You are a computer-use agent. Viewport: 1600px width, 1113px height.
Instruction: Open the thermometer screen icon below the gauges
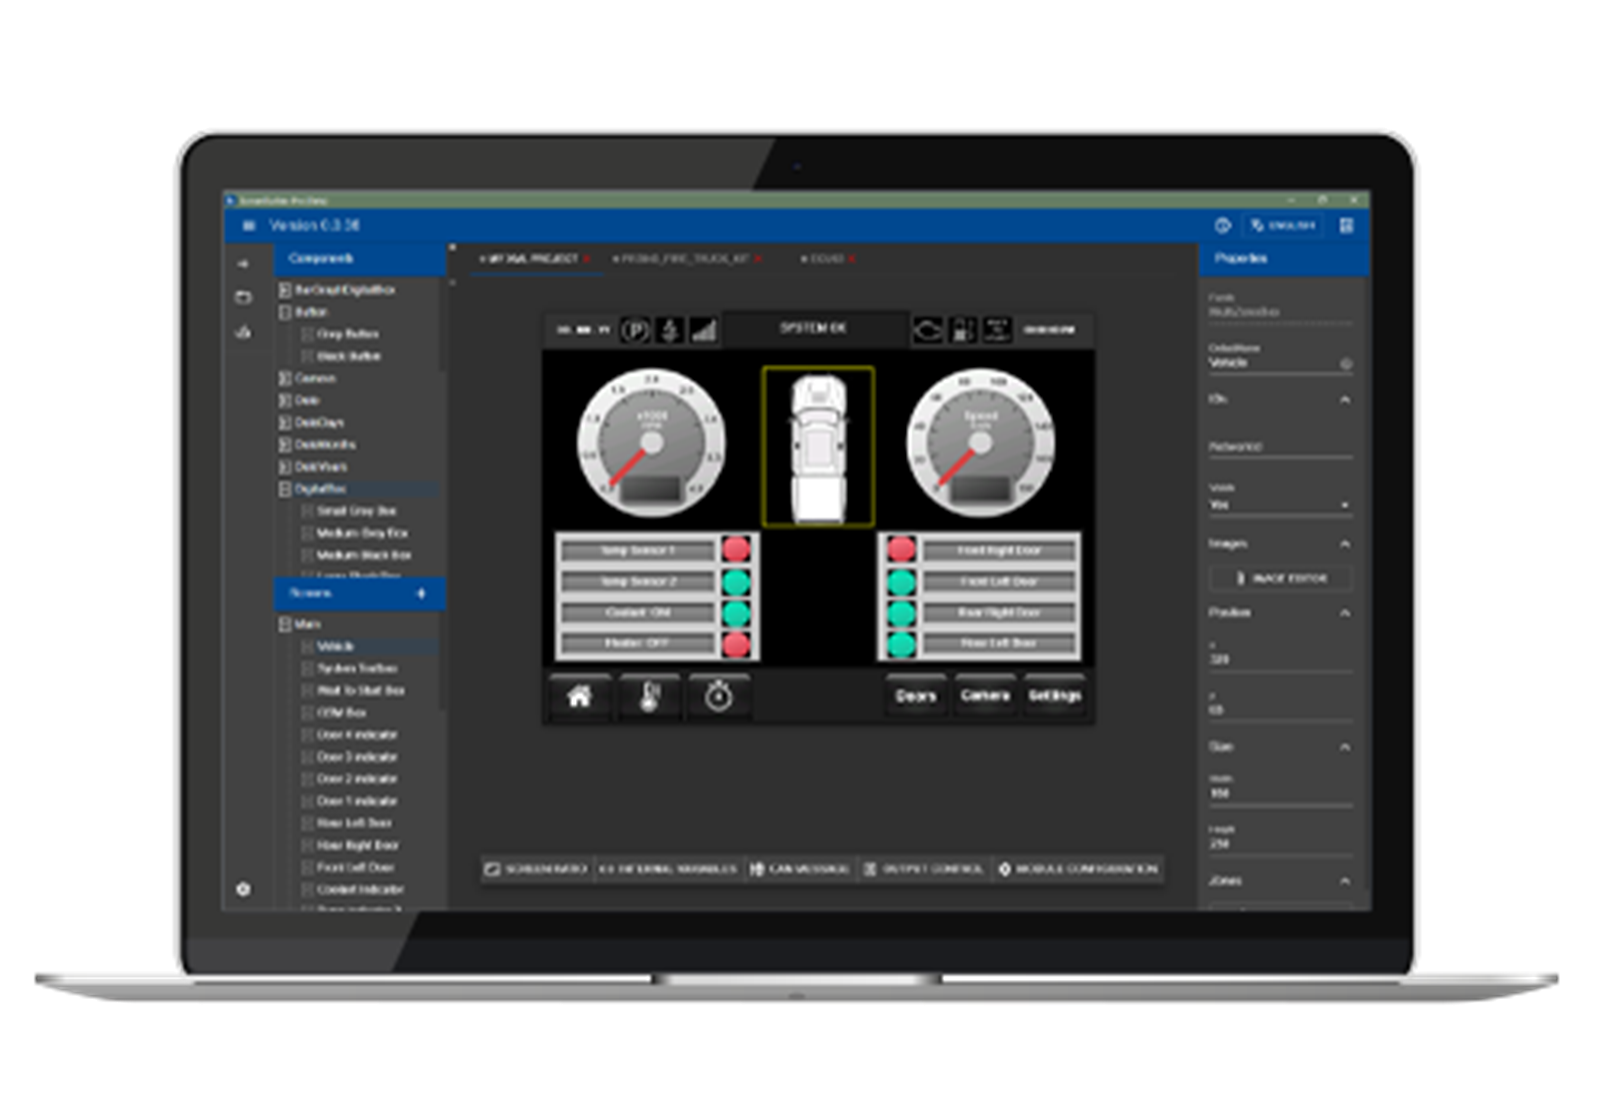[x=650, y=697]
